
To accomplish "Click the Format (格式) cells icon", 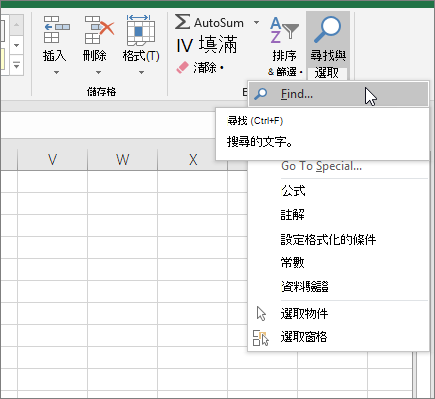I will [141, 31].
